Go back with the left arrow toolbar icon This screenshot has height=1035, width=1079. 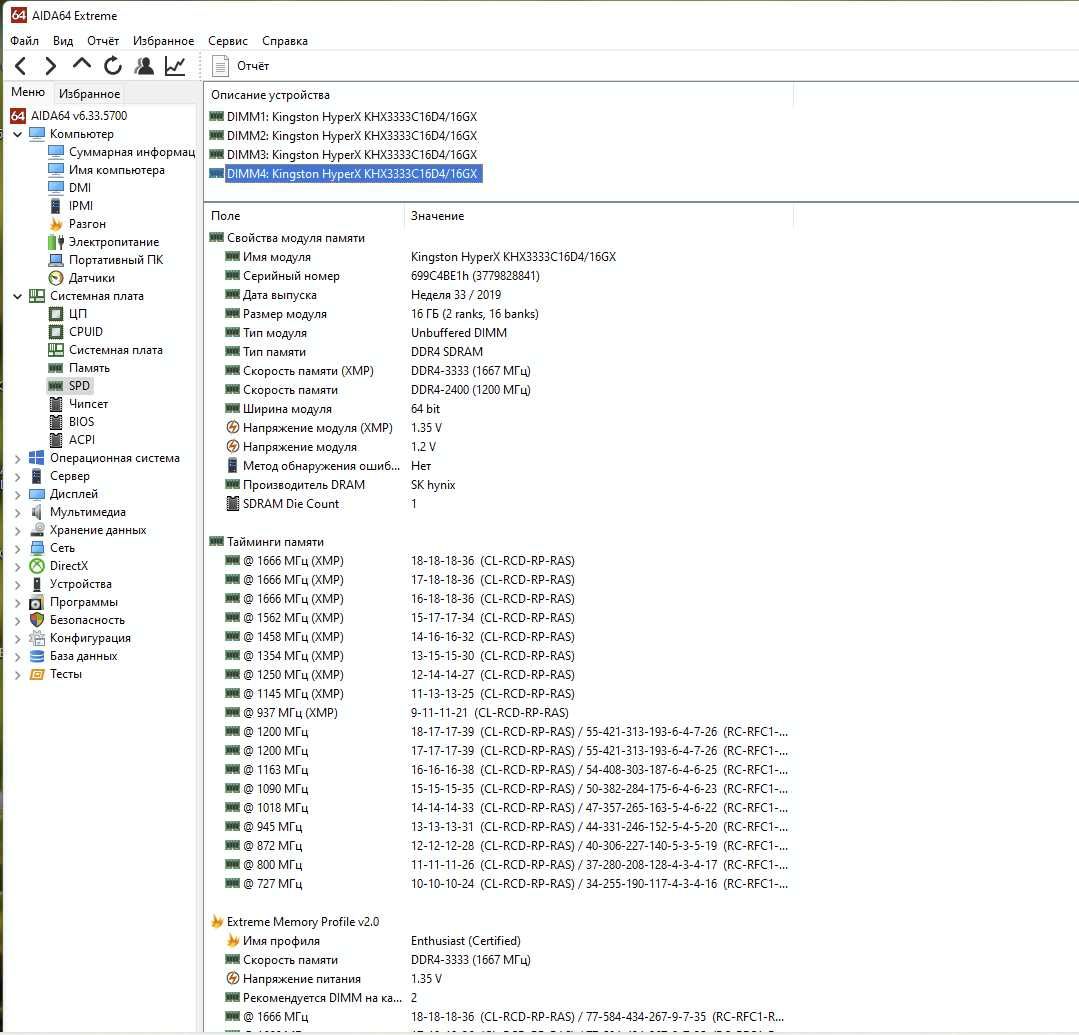pos(21,66)
